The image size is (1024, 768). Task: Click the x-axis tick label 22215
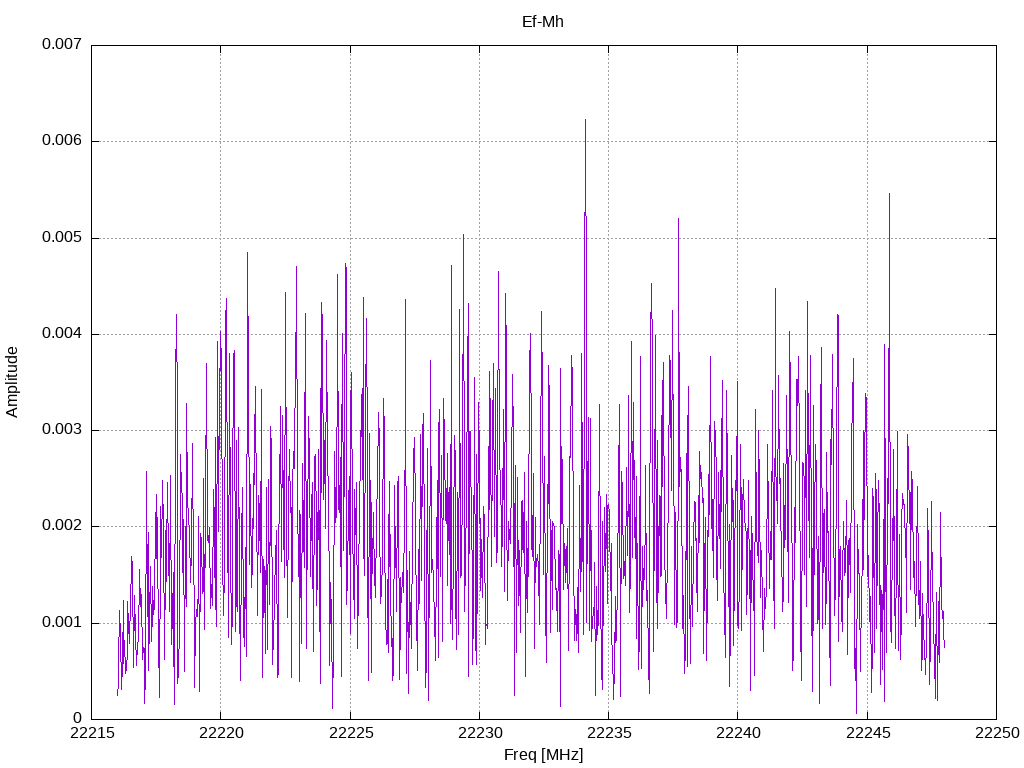pos(91,733)
